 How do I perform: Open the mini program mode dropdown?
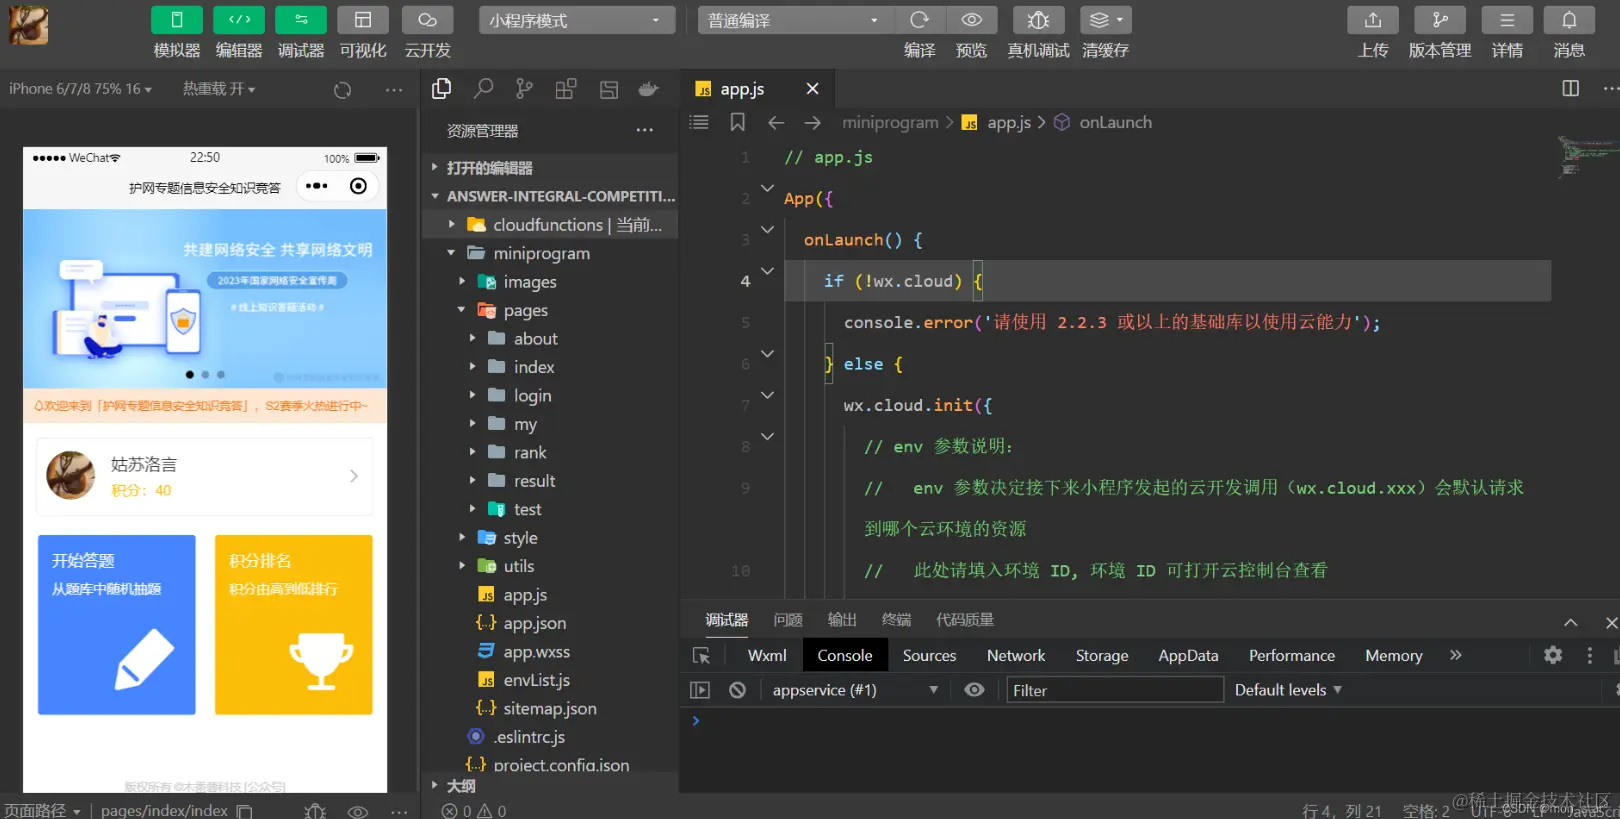(577, 21)
